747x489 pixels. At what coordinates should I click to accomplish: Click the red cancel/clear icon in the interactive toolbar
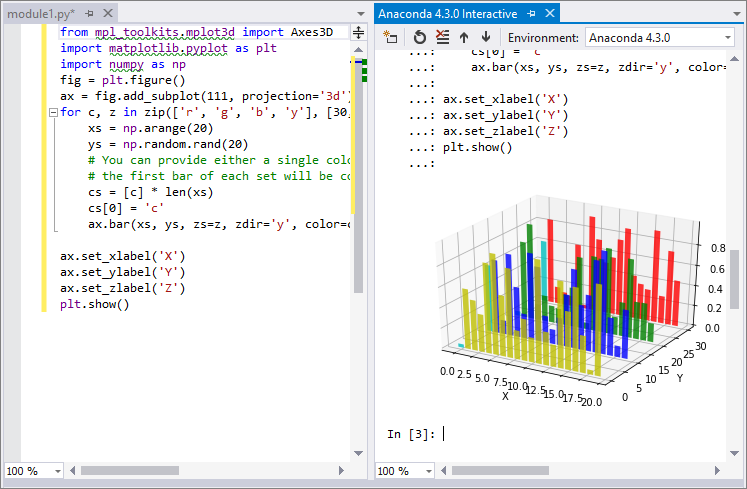pyautogui.click(x=442, y=37)
